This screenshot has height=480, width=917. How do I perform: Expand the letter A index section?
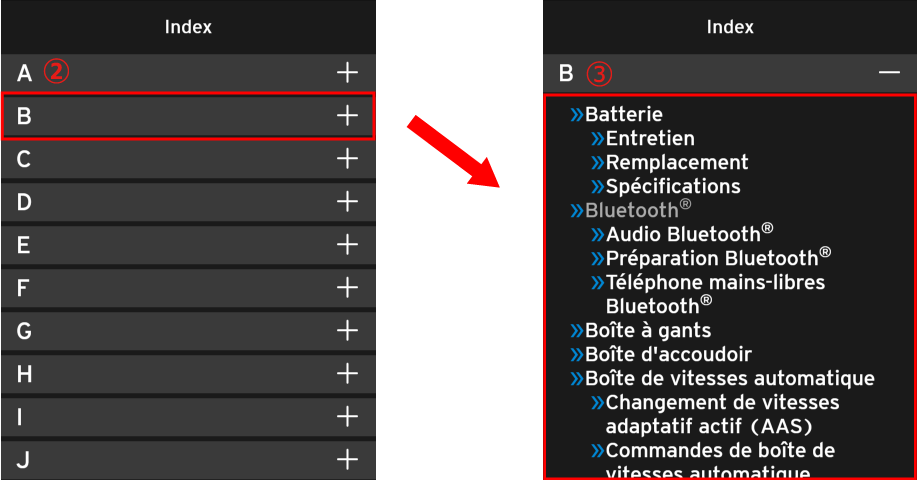[x=346, y=72]
